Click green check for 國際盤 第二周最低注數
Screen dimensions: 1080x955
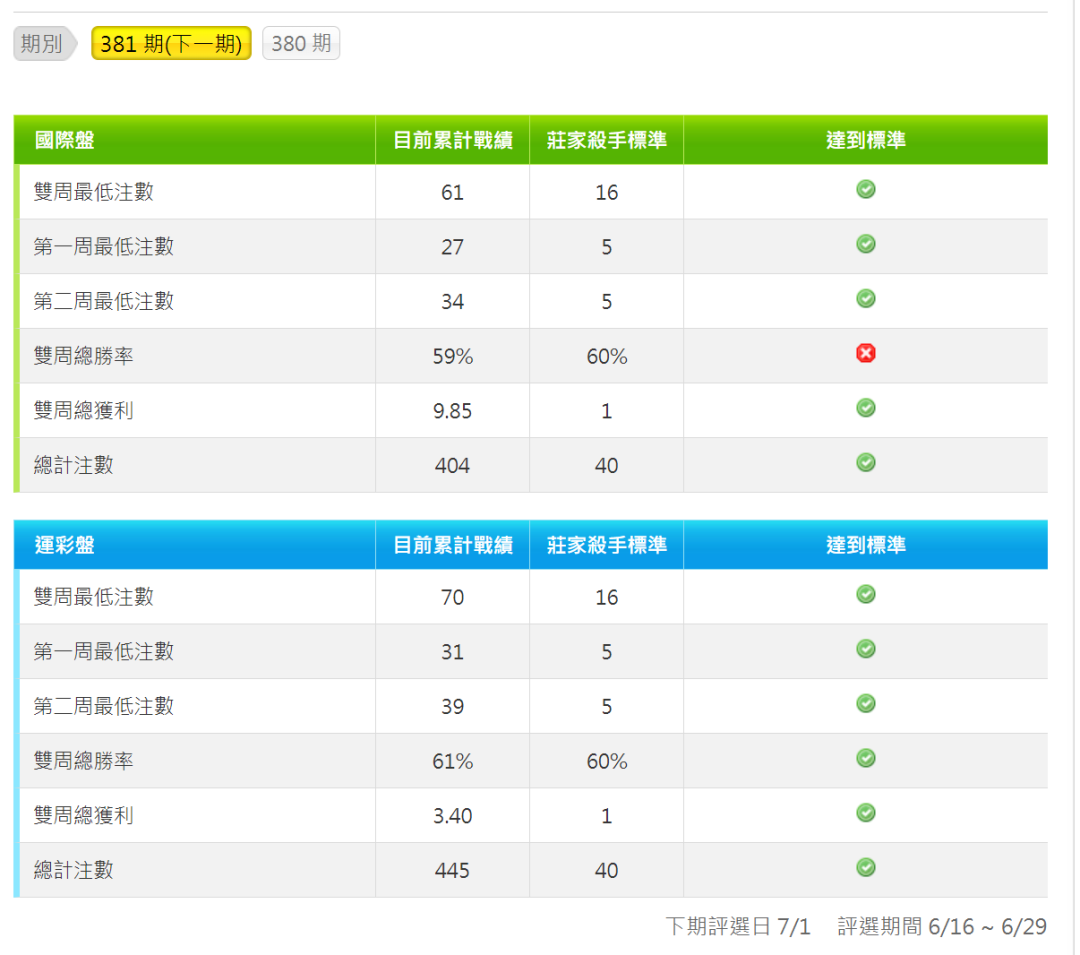pos(866,299)
